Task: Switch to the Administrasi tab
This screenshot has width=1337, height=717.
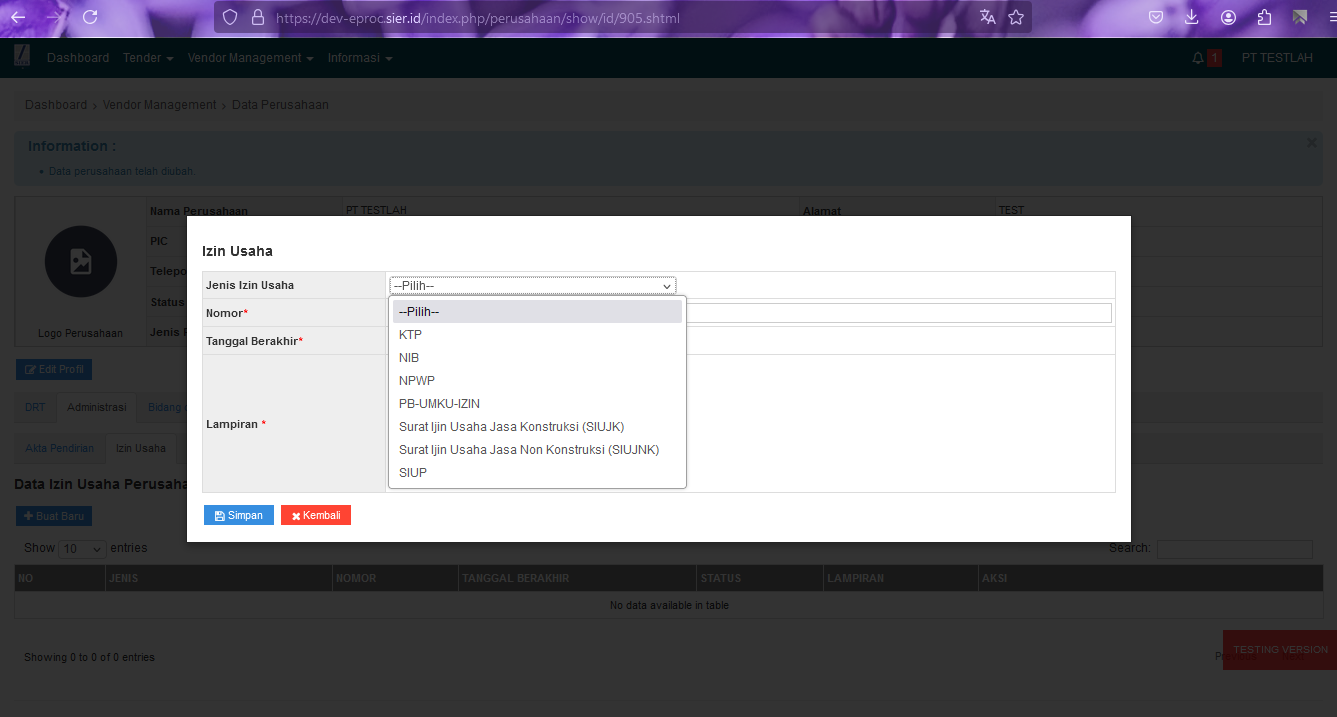Action: tap(97, 408)
